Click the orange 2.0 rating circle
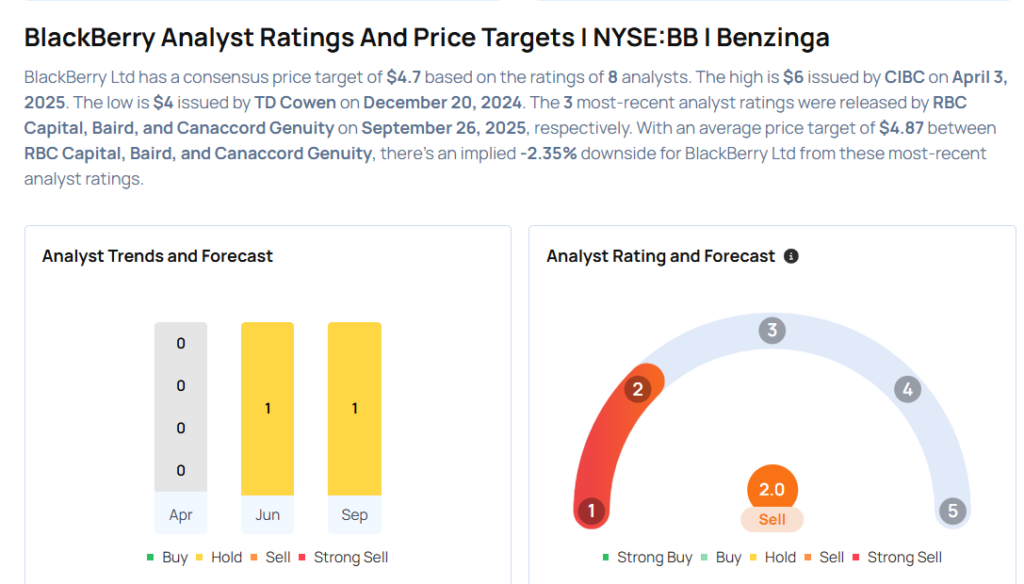Viewport: 1024px width, 584px height. pos(772,490)
